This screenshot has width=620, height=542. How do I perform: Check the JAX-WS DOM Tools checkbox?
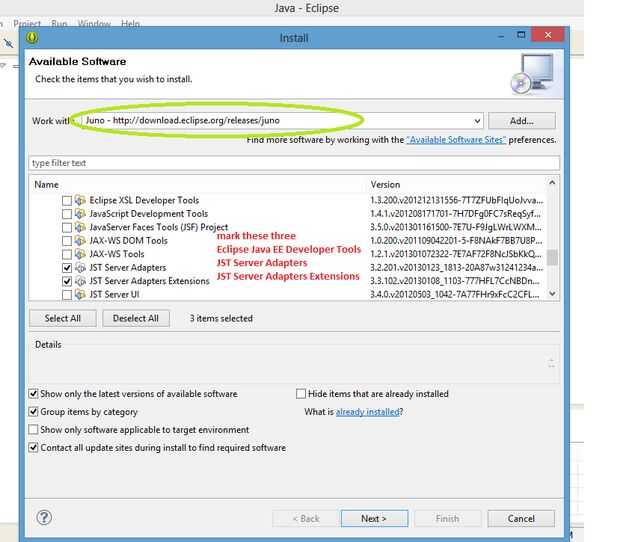[67, 241]
